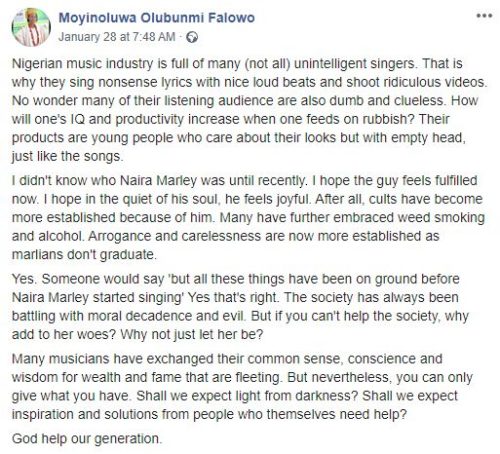Click the text 'Naira Marley started singing'
Image resolution: width=500 pixels, height=454 pixels.
[97, 297]
